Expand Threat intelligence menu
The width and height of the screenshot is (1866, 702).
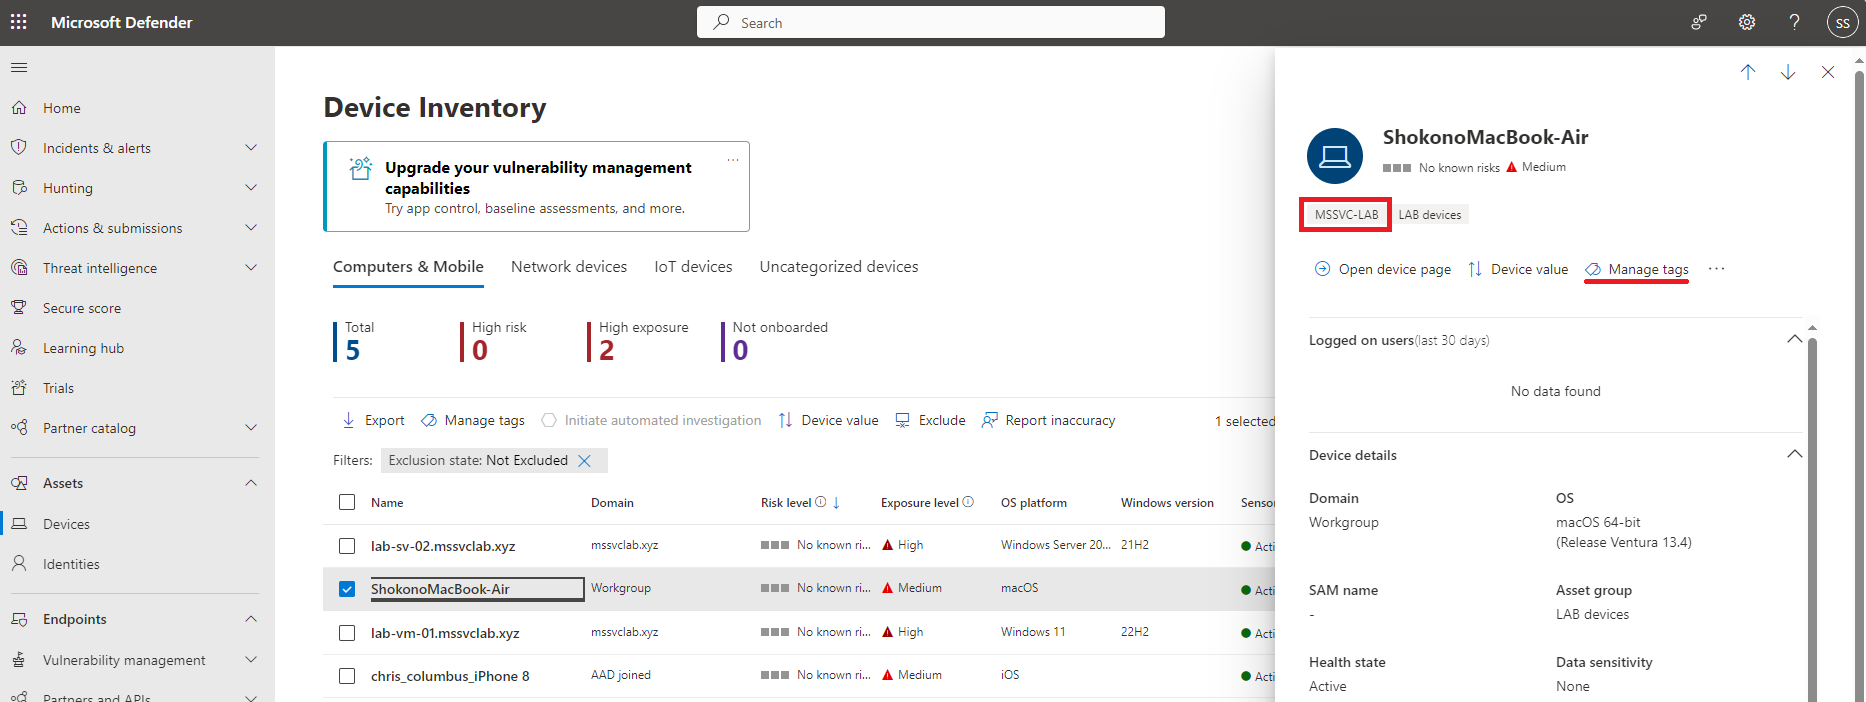coord(251,268)
